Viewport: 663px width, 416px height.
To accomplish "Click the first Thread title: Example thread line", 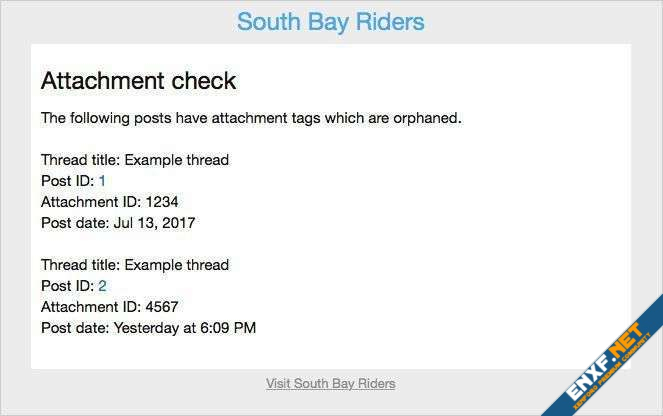I will pos(135,160).
